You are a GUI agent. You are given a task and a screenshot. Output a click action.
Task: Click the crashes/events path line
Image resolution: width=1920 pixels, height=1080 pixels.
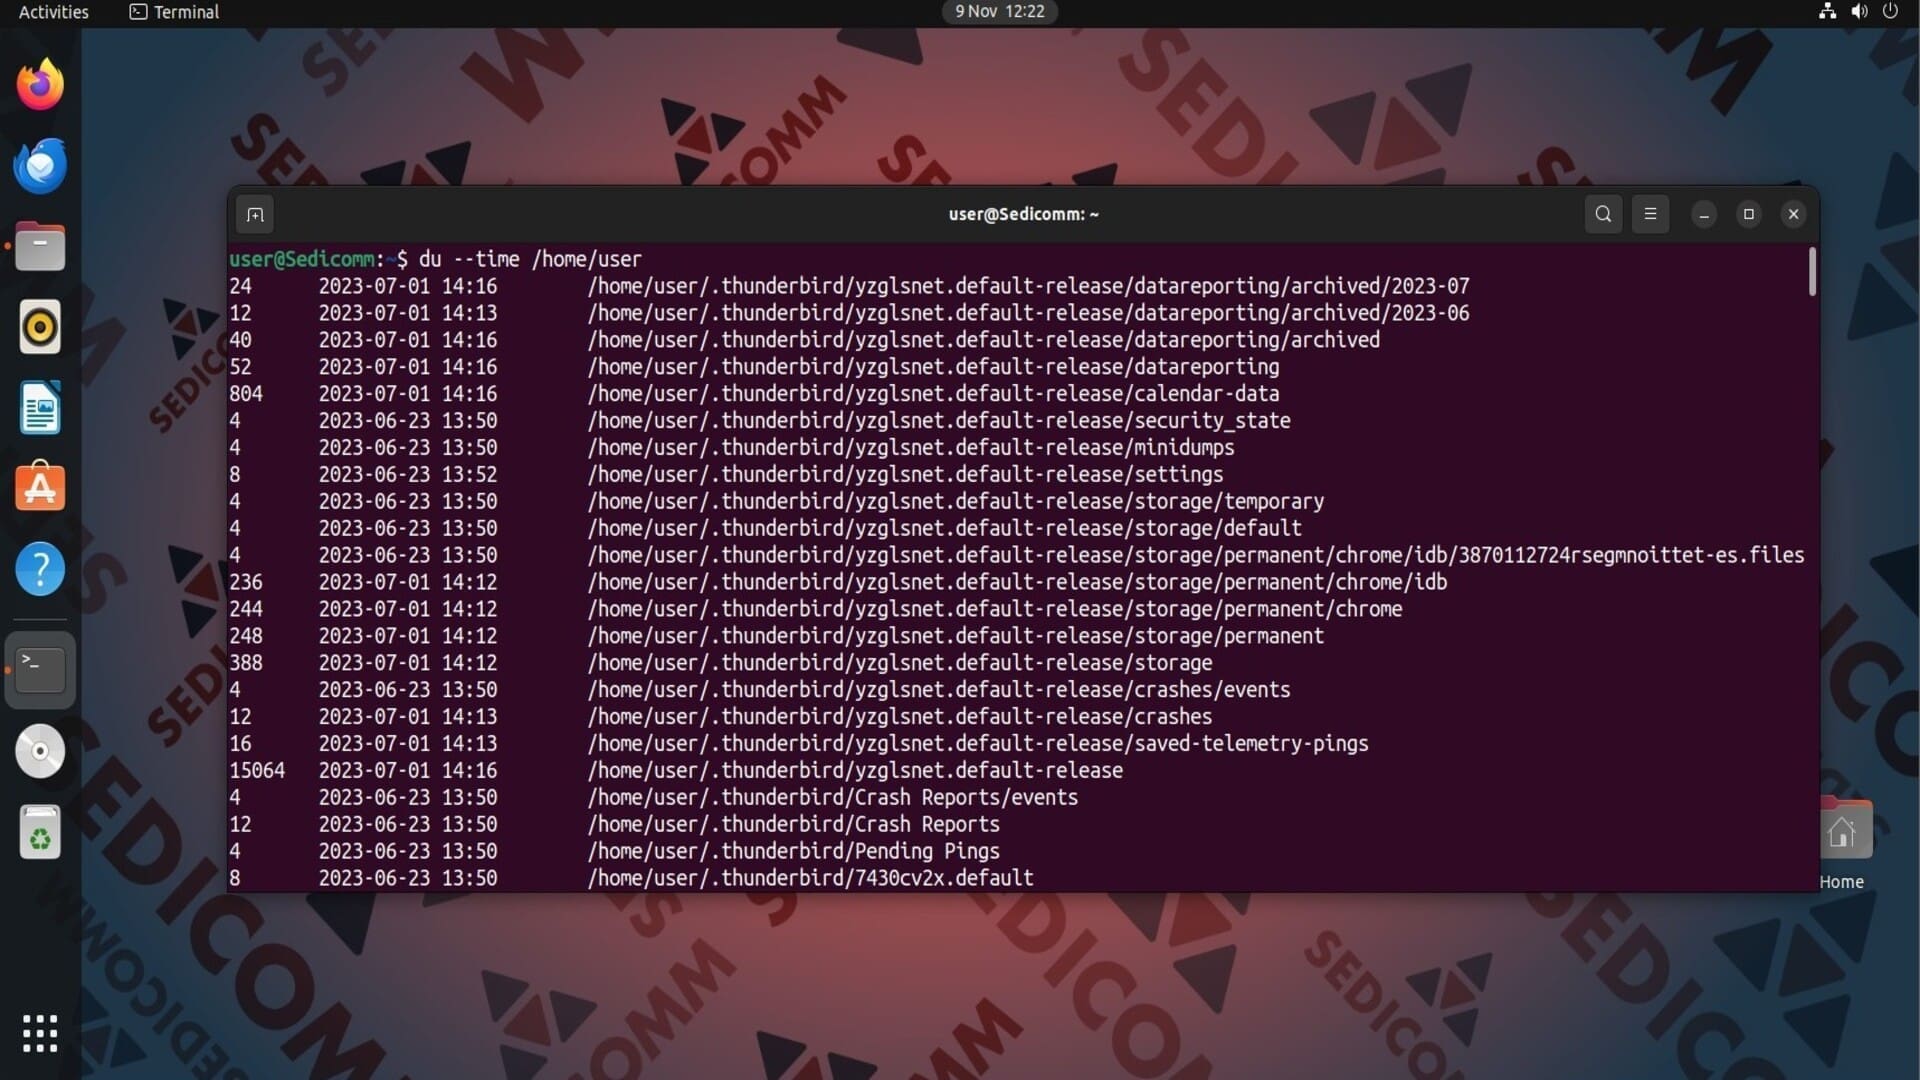click(939, 691)
